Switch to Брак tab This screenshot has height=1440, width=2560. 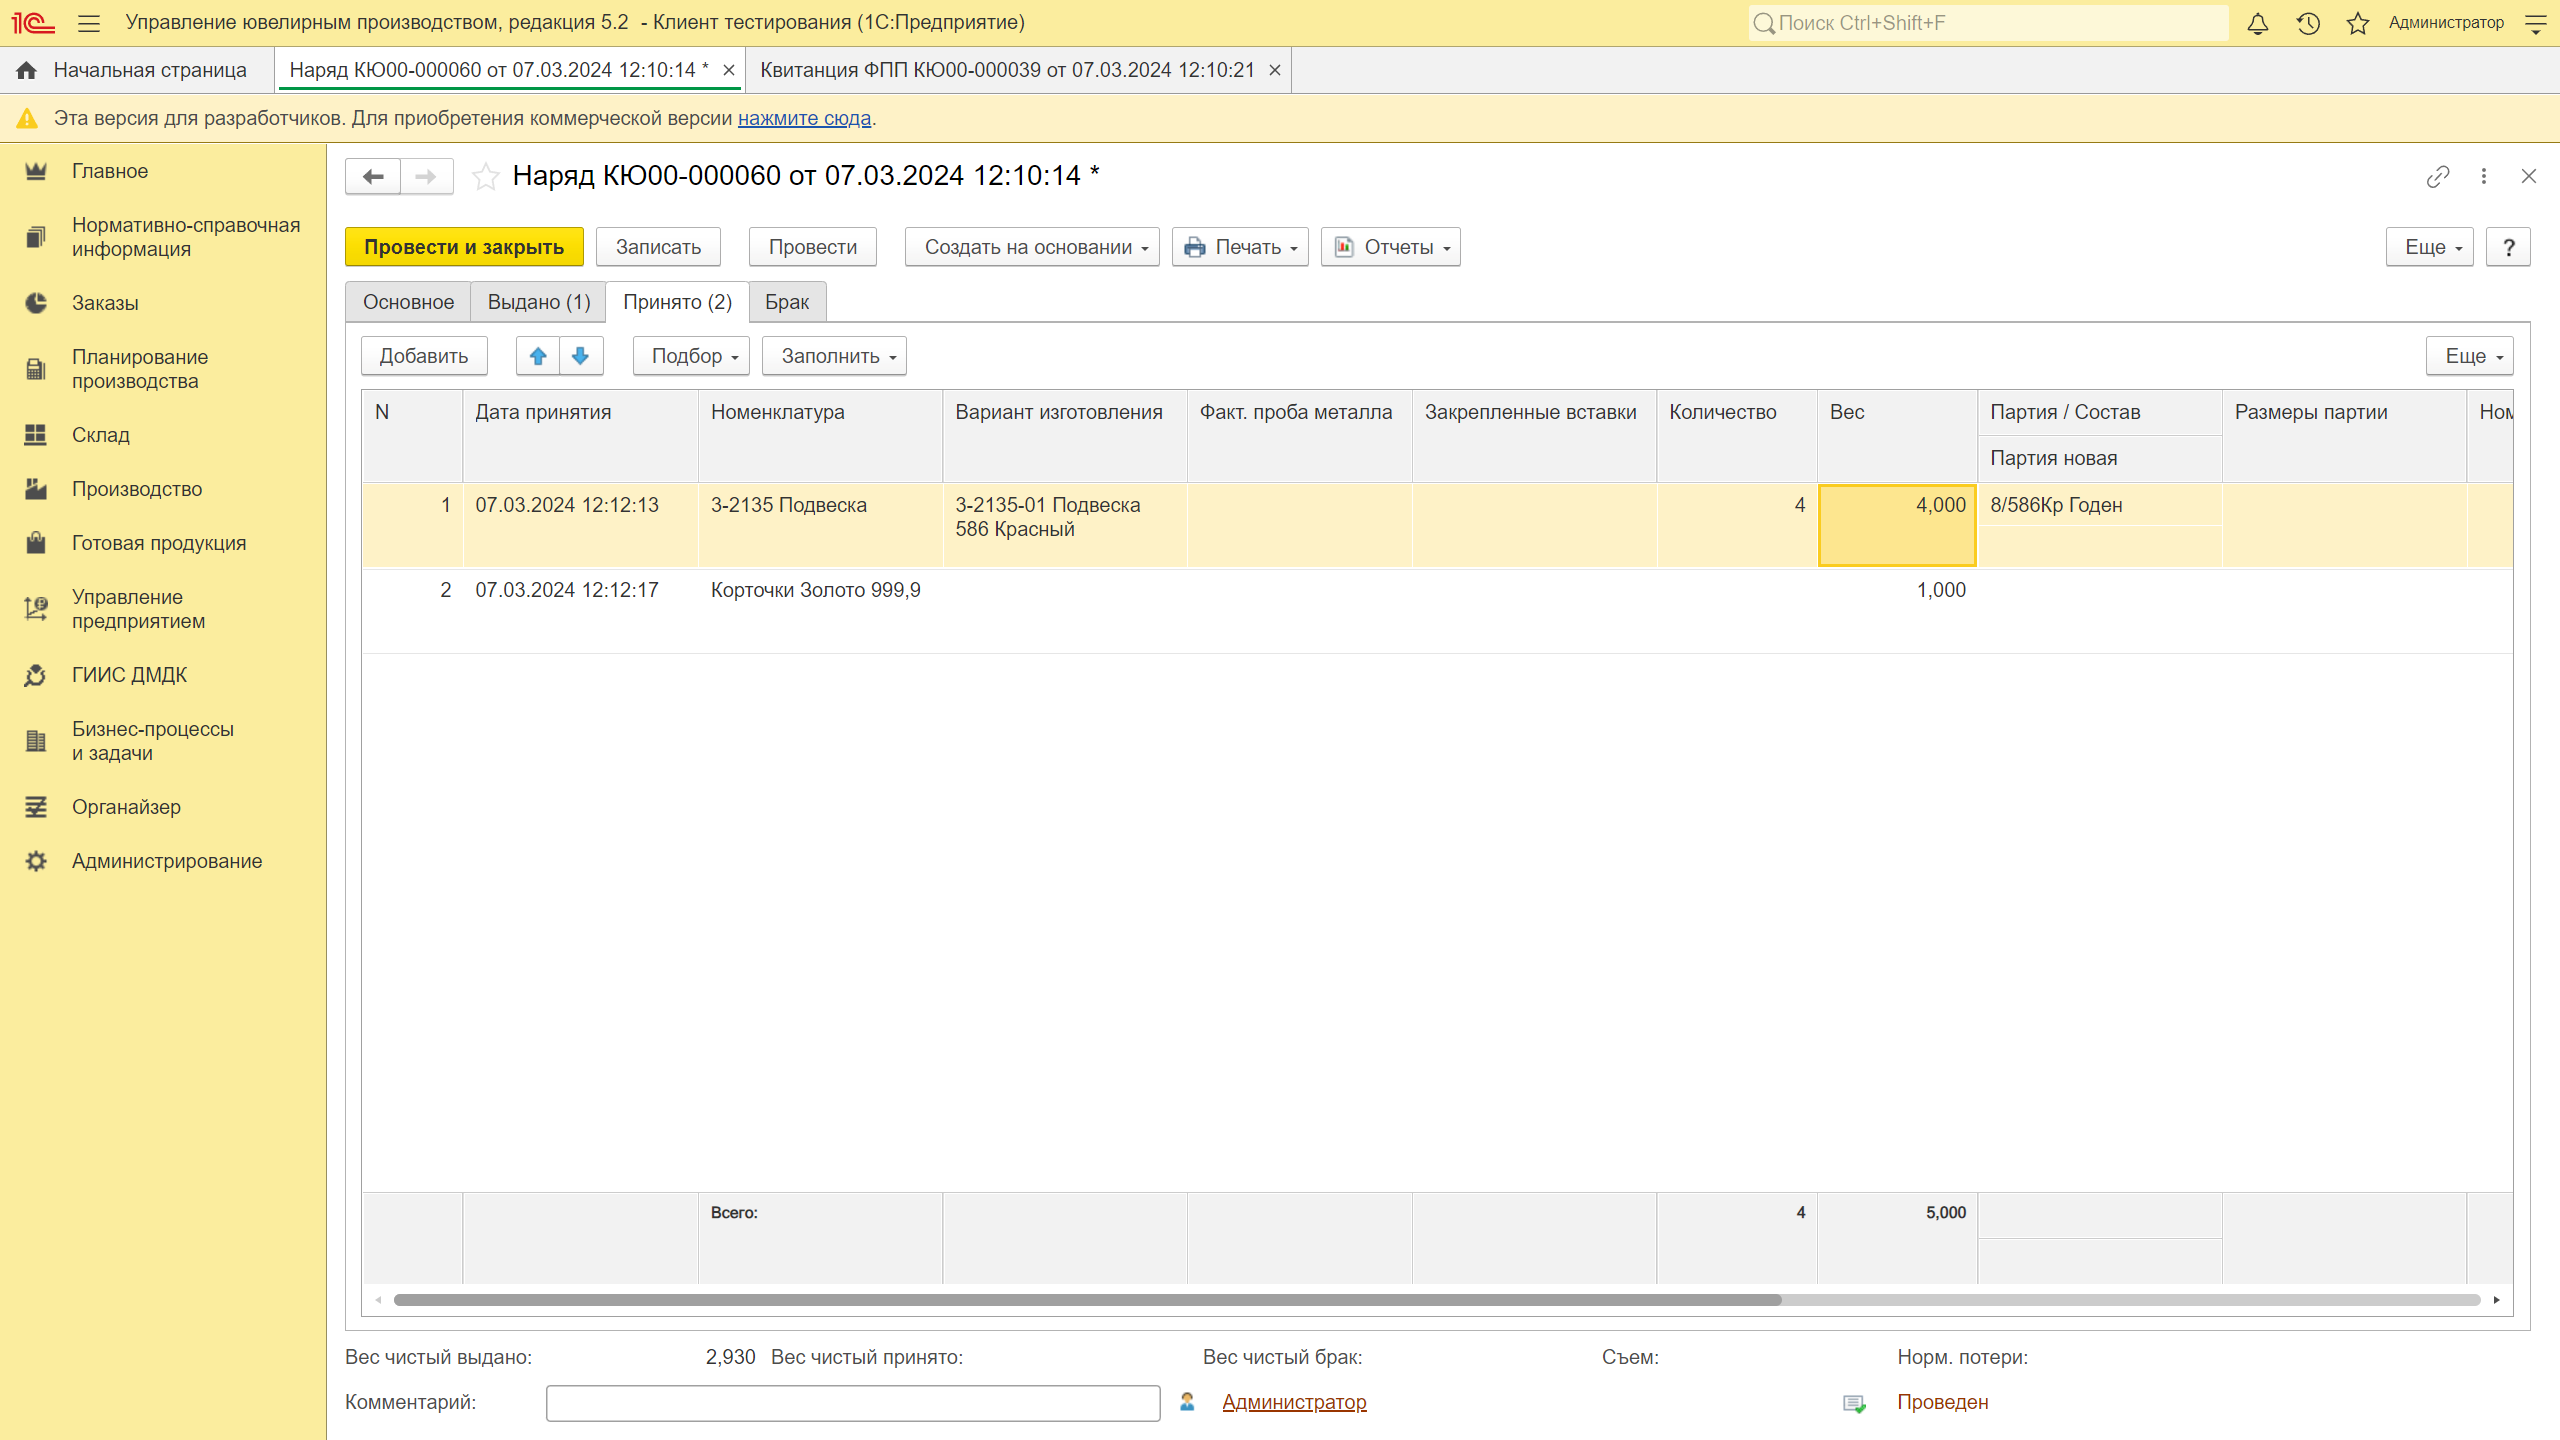pyautogui.click(x=787, y=302)
